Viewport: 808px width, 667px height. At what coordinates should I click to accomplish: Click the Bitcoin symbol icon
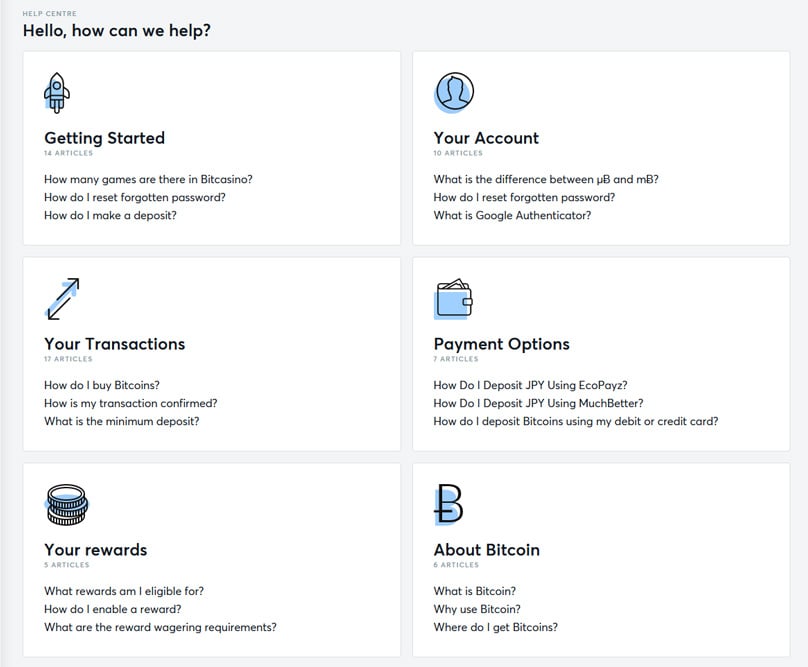point(449,505)
